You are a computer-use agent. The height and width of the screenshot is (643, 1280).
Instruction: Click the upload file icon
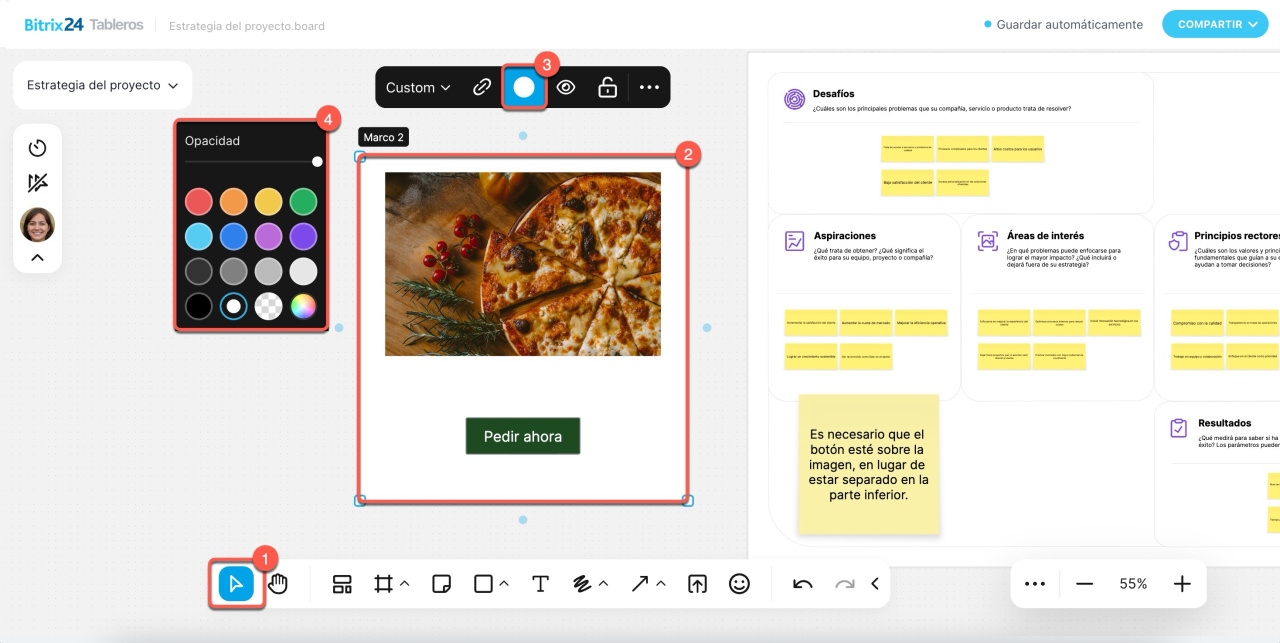[697, 584]
